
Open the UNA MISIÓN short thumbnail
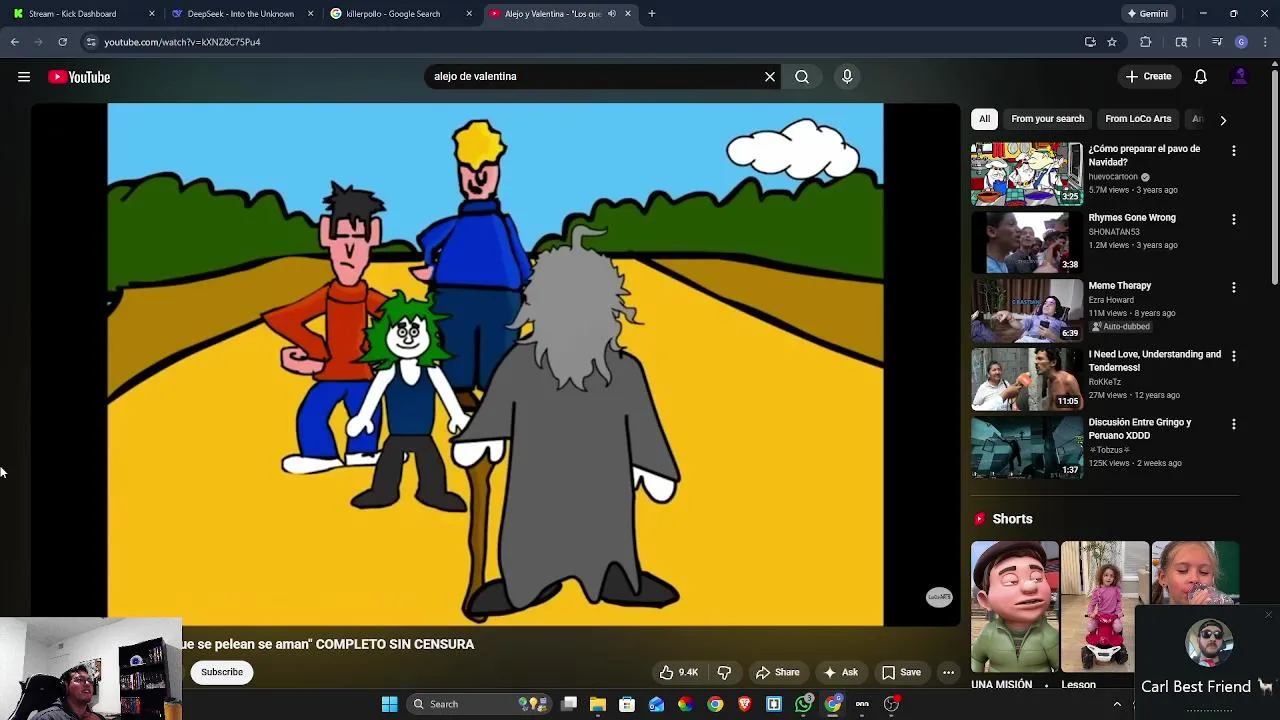click(1014, 607)
